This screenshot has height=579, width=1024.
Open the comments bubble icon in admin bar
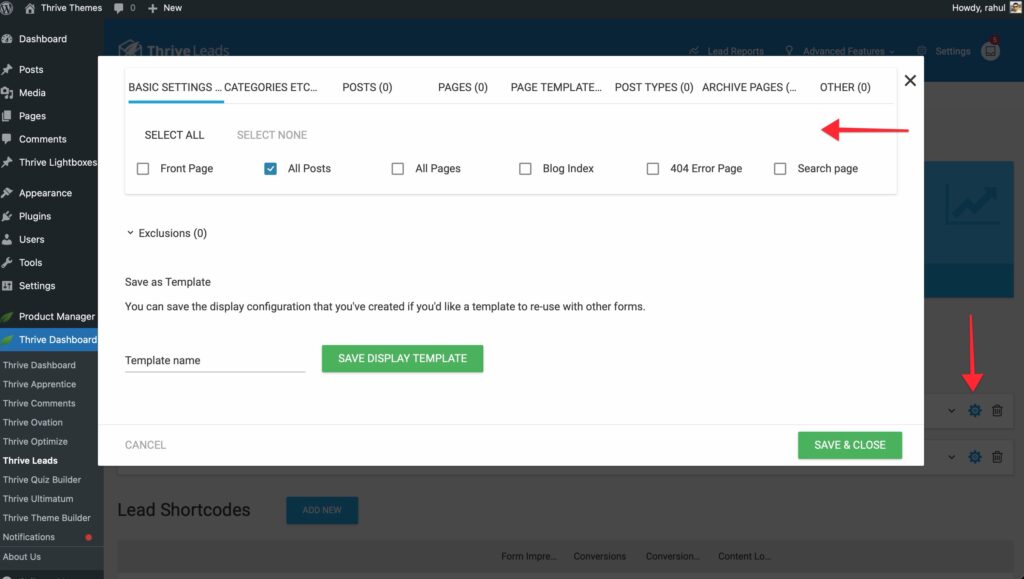point(120,8)
